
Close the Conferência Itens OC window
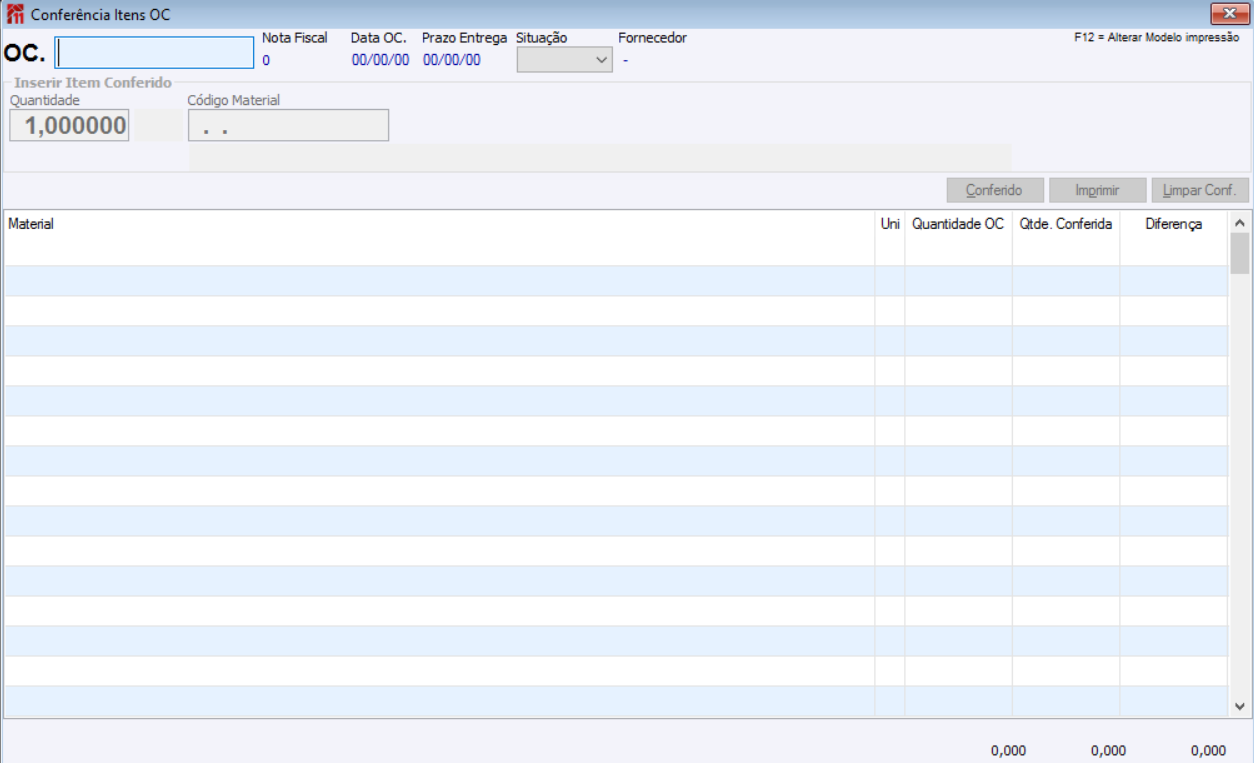(x=1230, y=14)
